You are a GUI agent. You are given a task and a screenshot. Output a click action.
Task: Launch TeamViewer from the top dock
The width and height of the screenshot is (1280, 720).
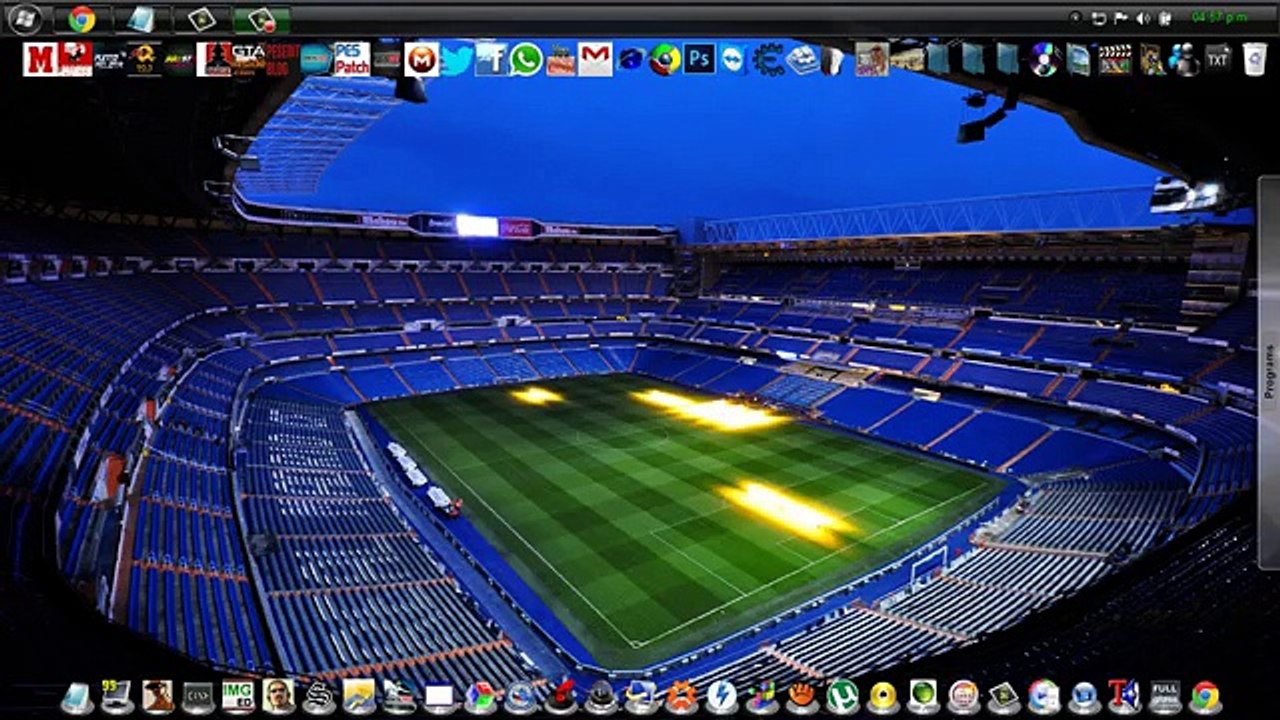[x=733, y=59]
